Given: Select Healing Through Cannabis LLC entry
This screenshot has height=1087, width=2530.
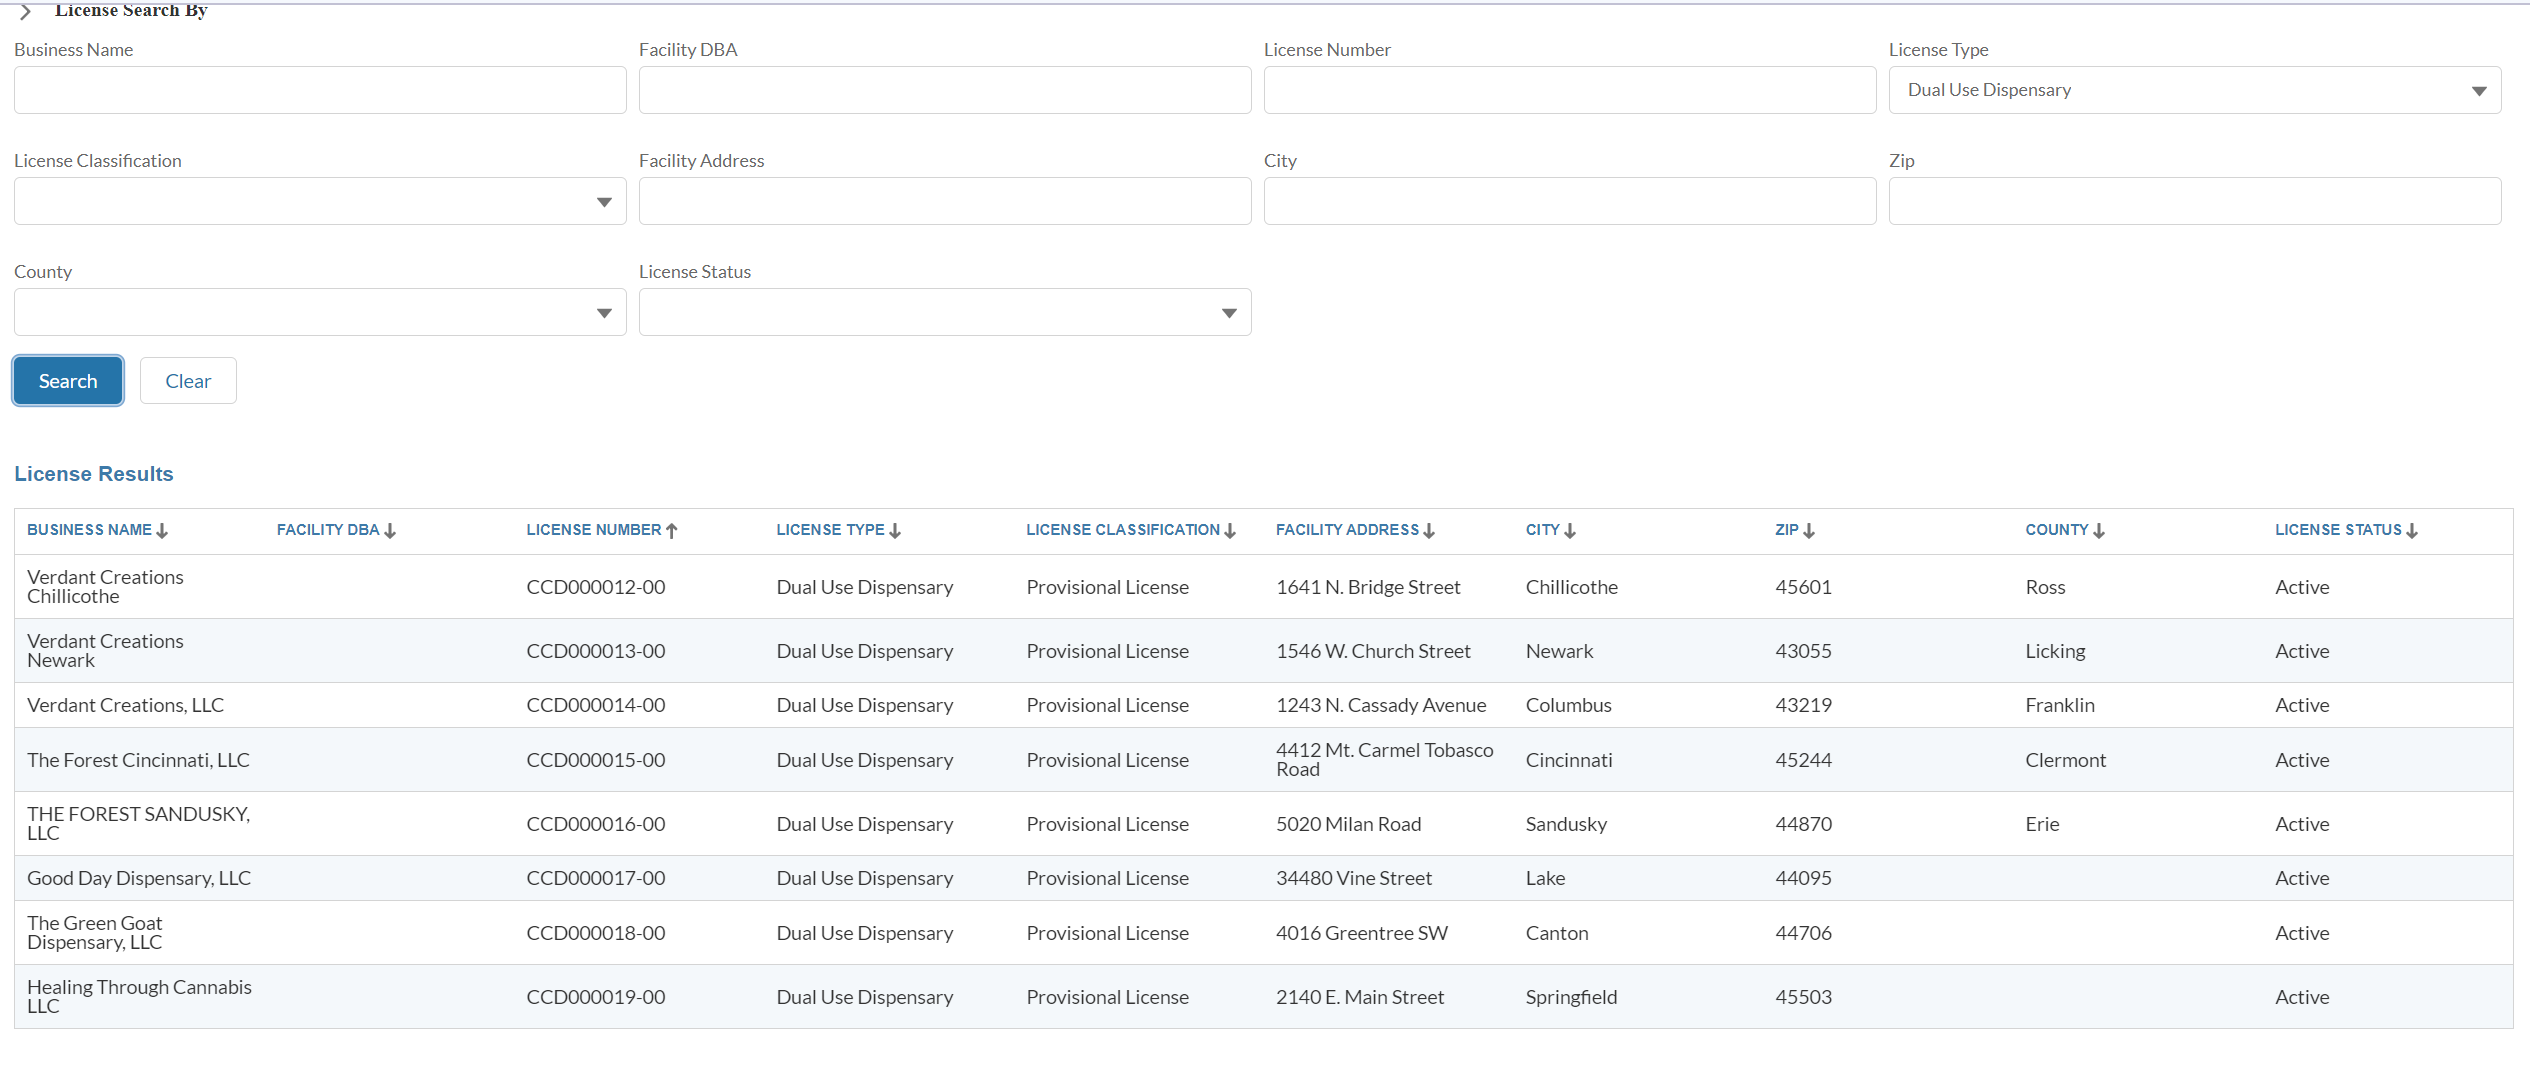Looking at the screenshot, I should [139, 997].
